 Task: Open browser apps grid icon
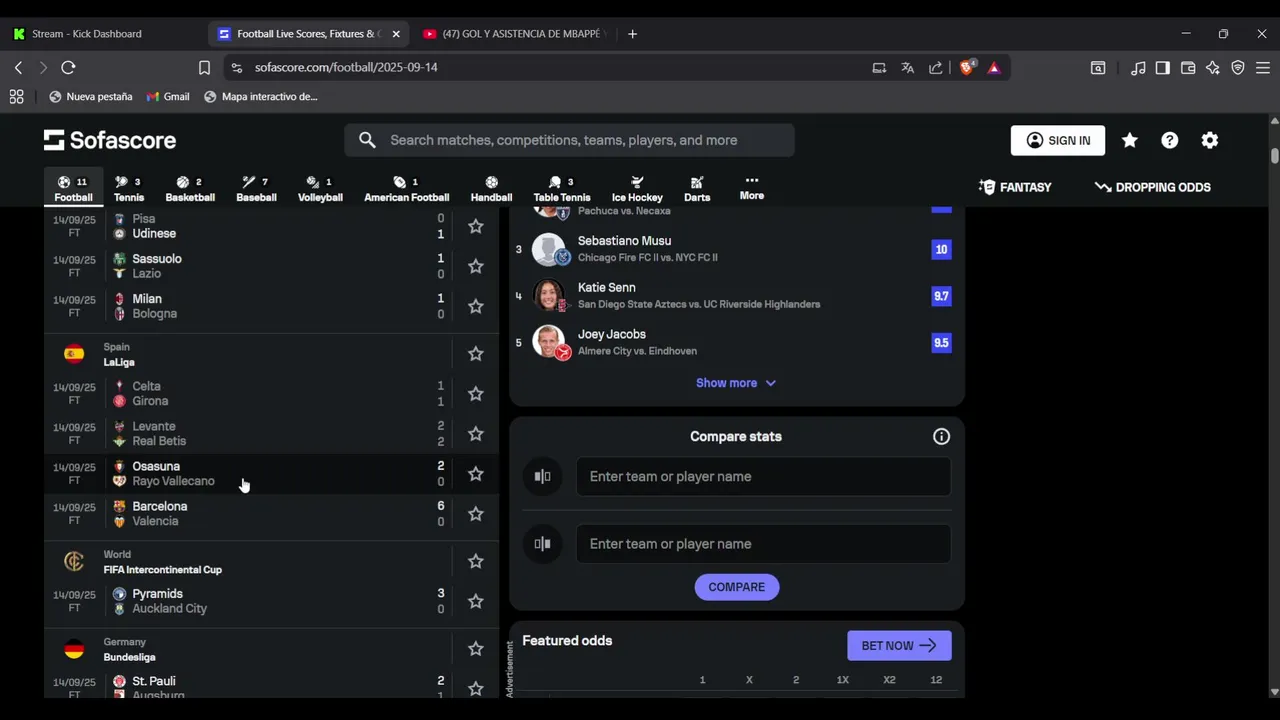[16, 97]
